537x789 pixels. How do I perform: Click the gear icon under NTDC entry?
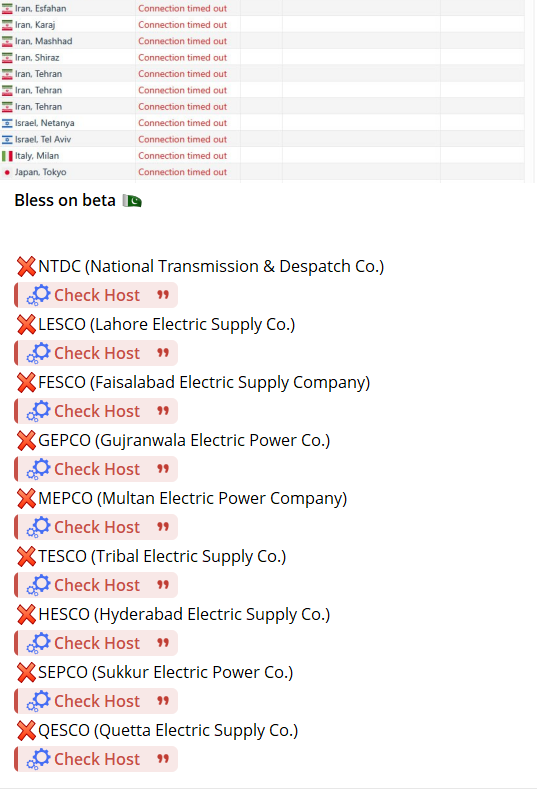pos(39,295)
